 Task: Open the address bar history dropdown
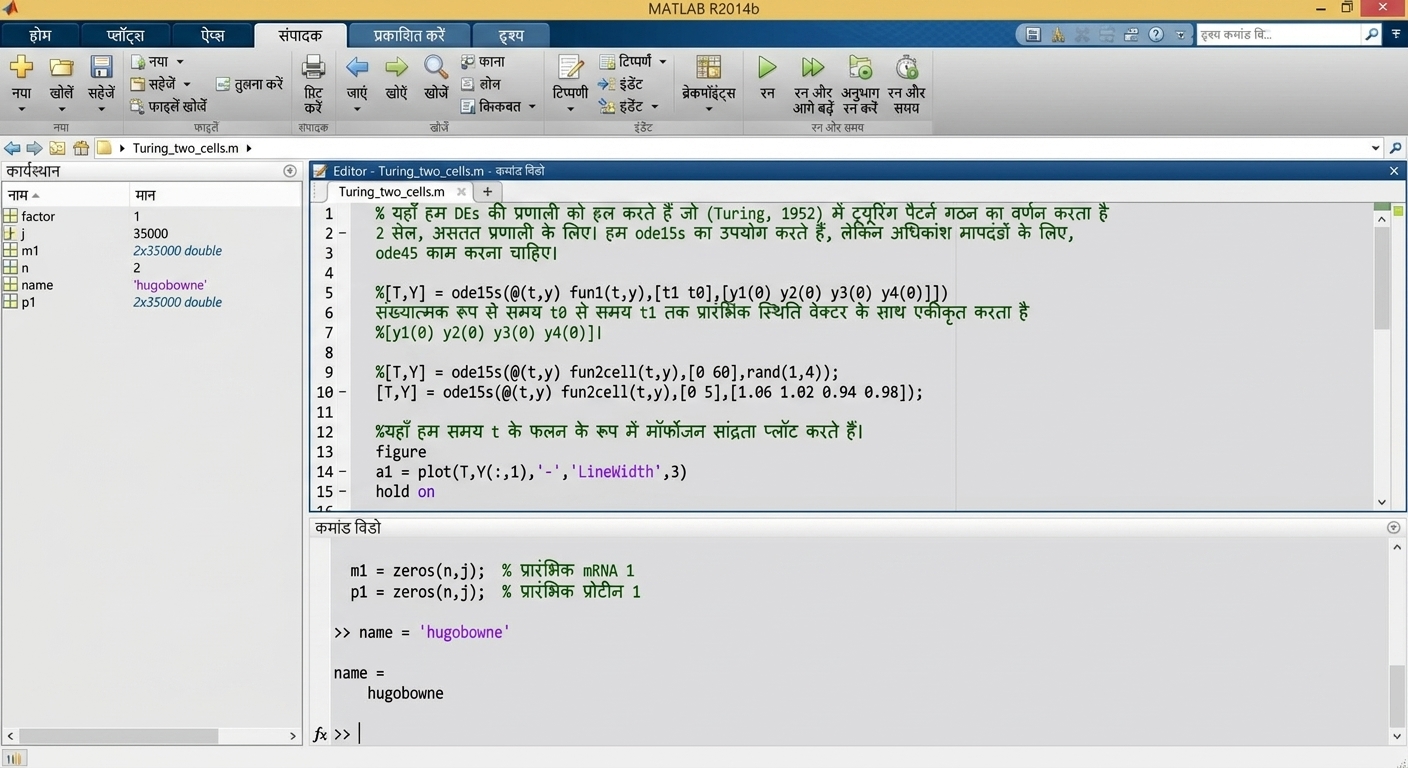1375,148
